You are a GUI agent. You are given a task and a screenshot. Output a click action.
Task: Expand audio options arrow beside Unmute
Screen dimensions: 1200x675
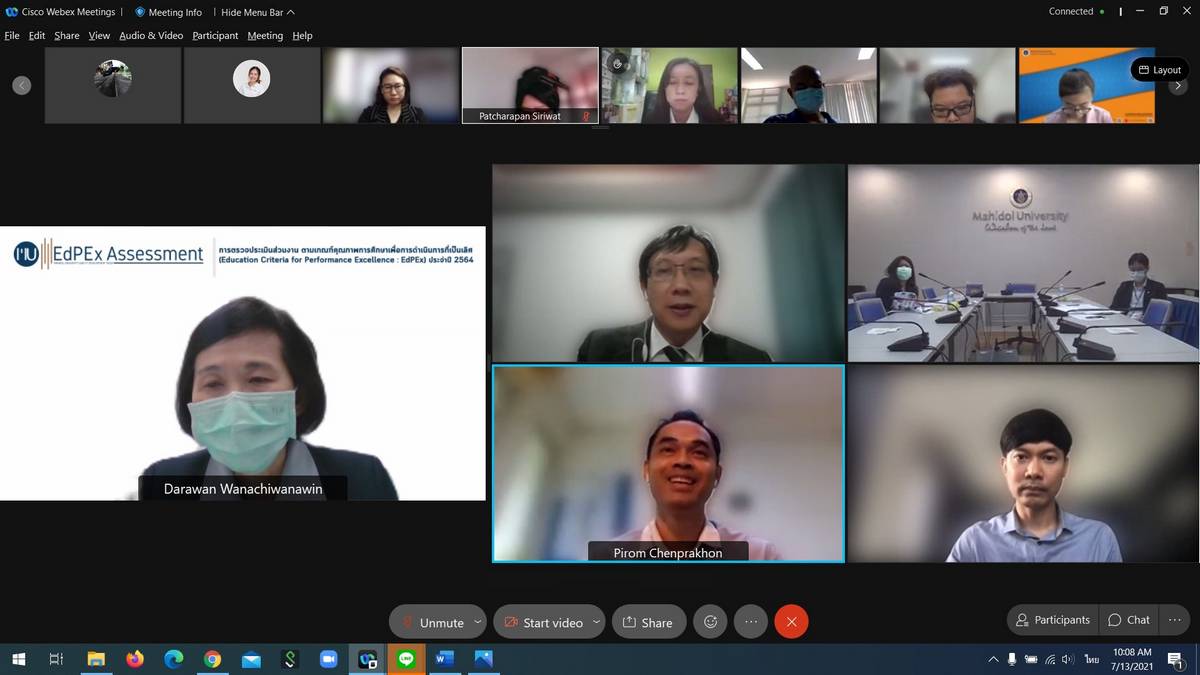coord(478,622)
